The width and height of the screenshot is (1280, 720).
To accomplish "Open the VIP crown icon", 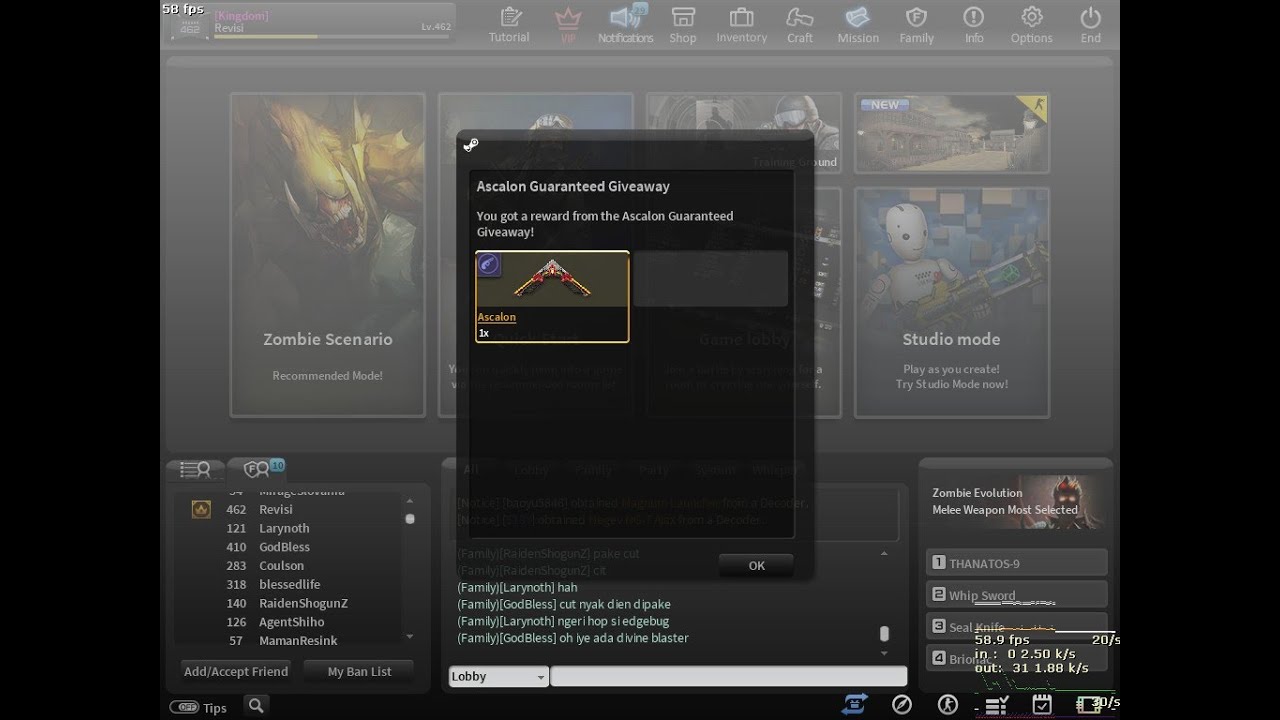I will point(568,17).
